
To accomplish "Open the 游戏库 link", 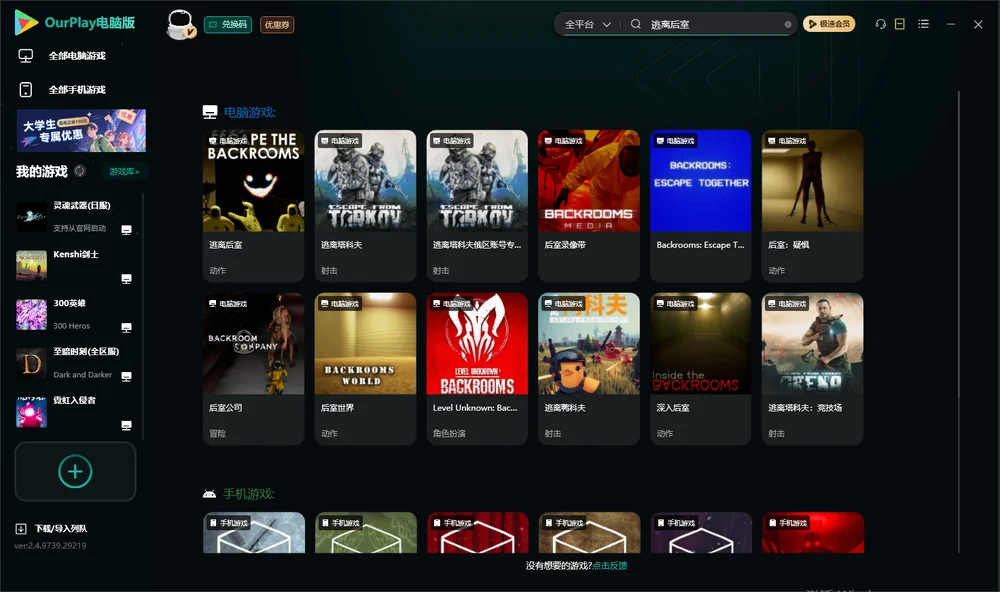I will (x=124, y=172).
